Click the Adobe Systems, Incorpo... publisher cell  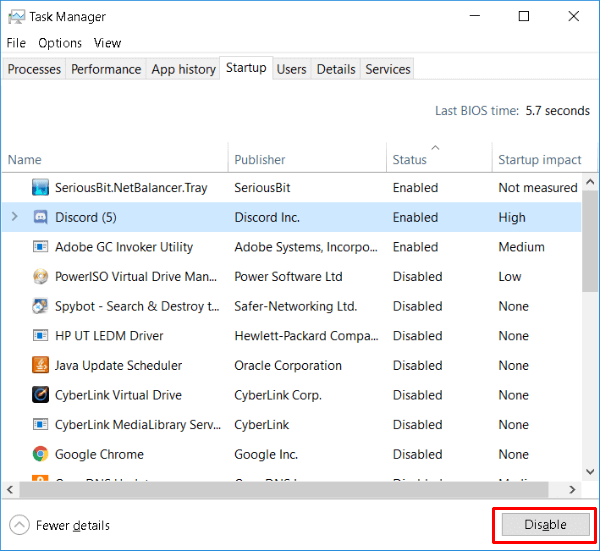point(306,247)
